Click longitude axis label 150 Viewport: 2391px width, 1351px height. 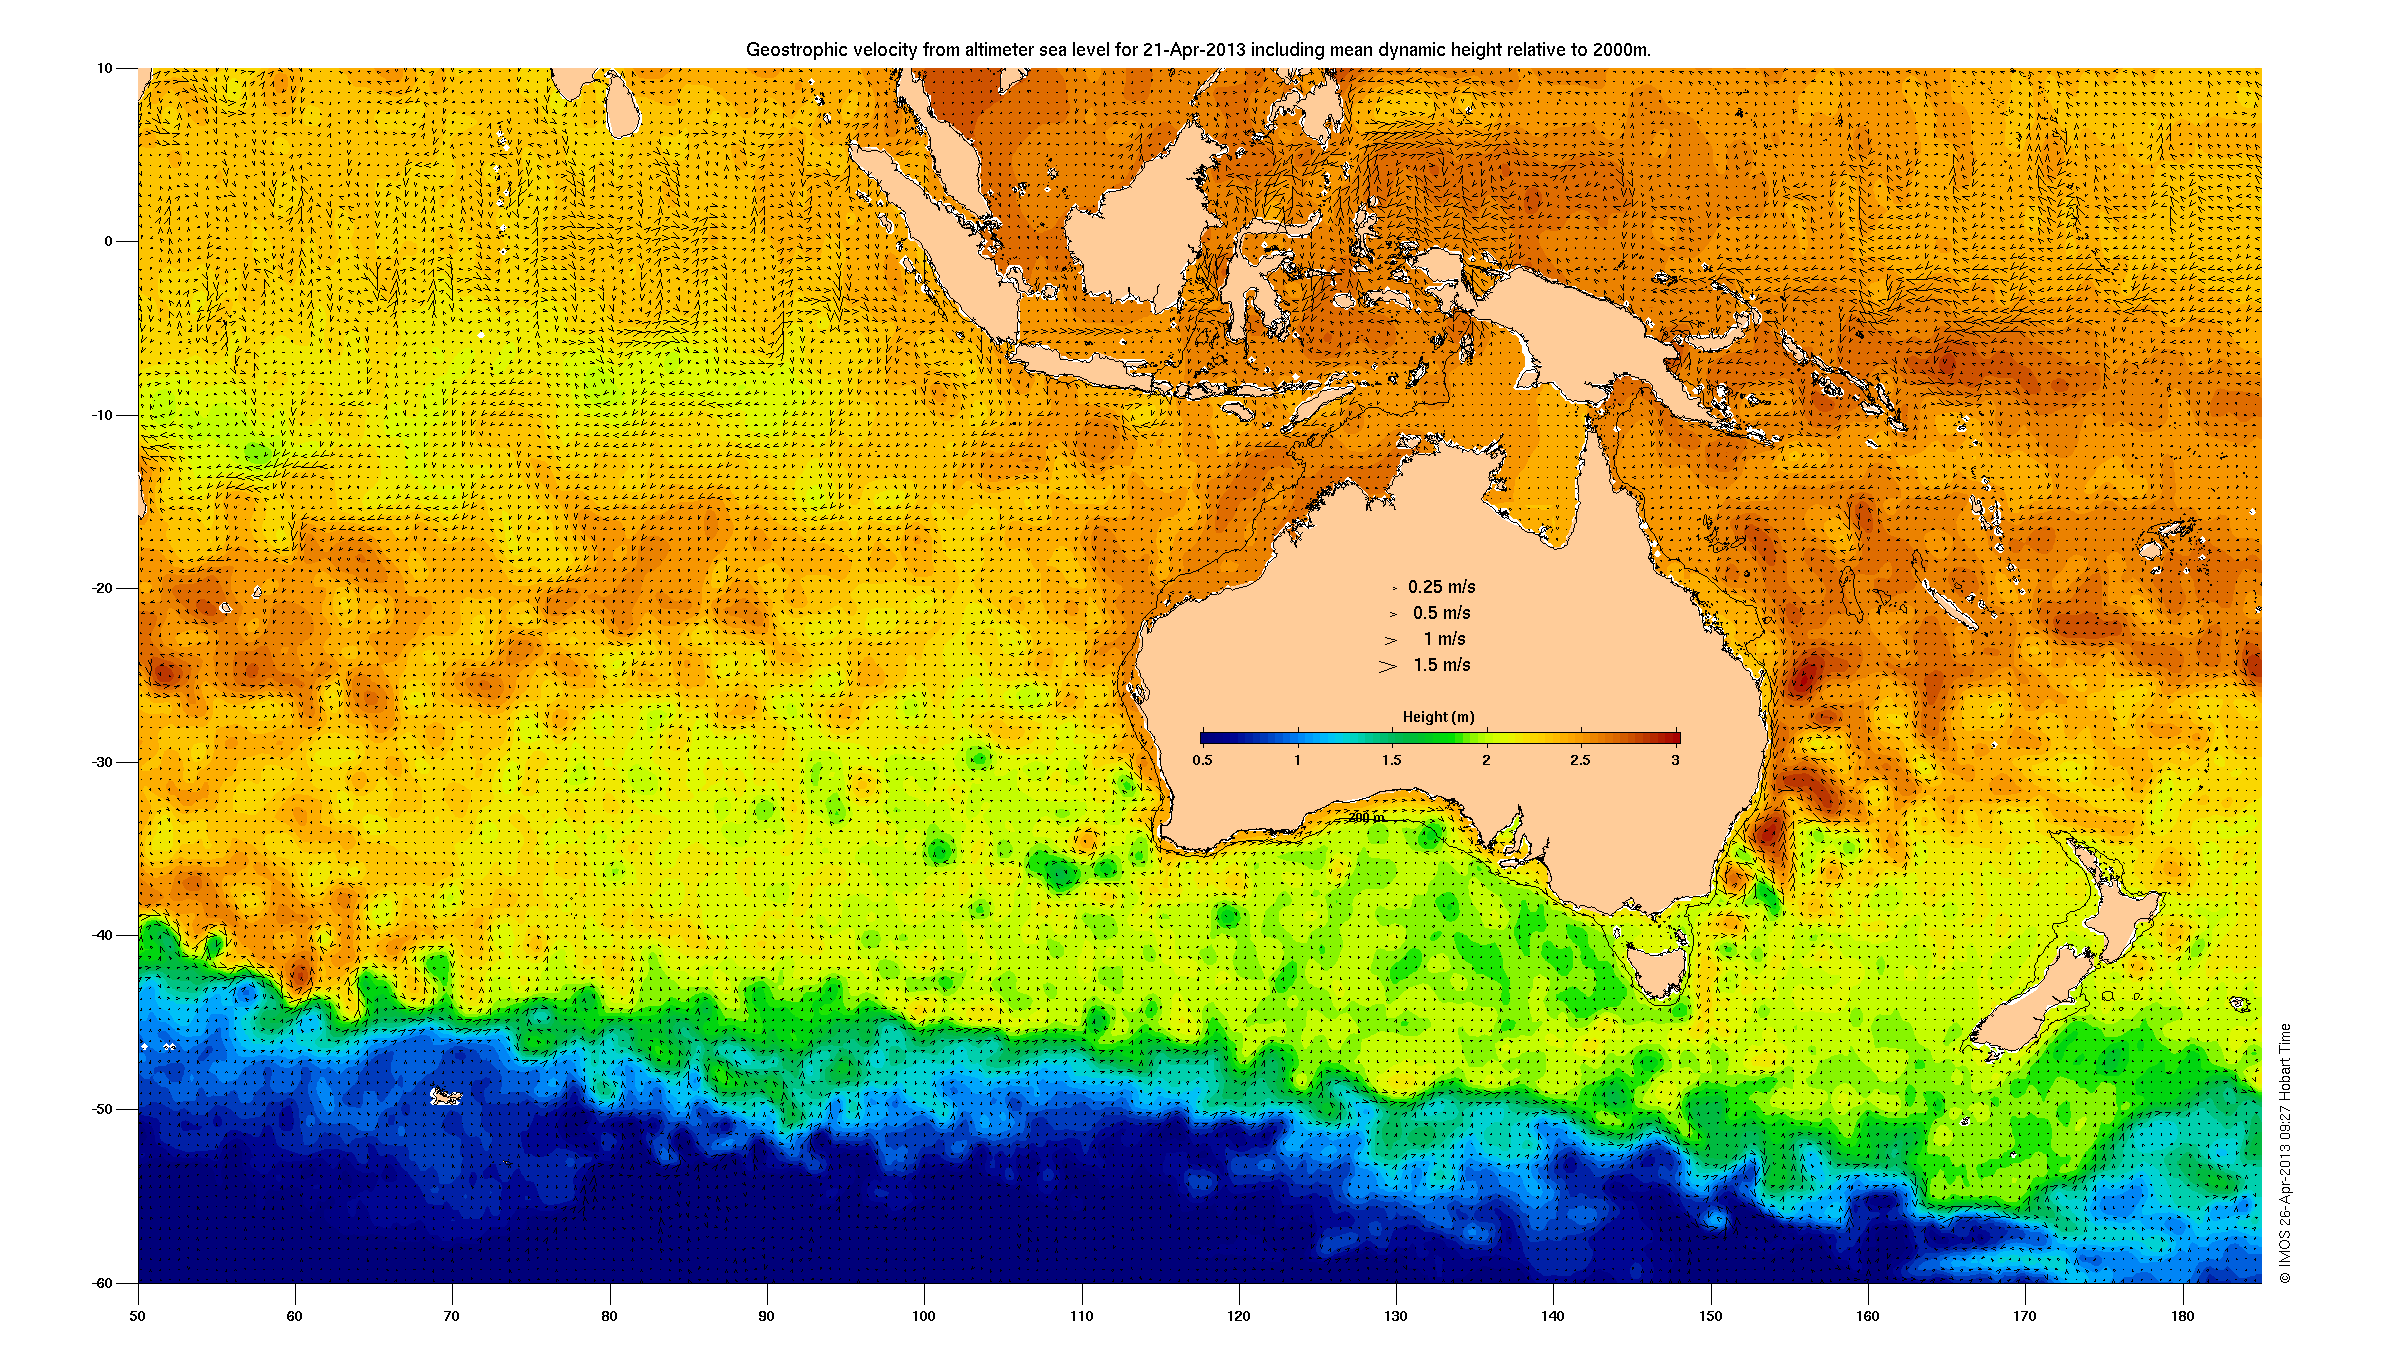1710,1316
